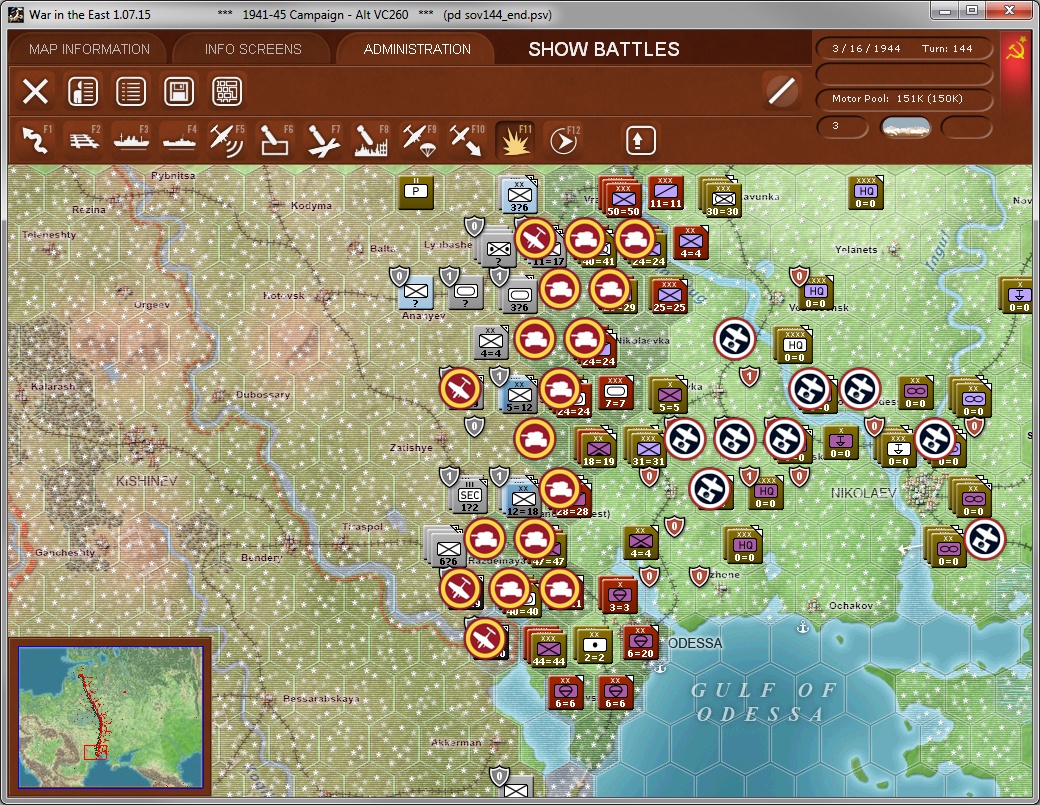
Task: Select the air battle marker west of Odessa
Action: 486,639
